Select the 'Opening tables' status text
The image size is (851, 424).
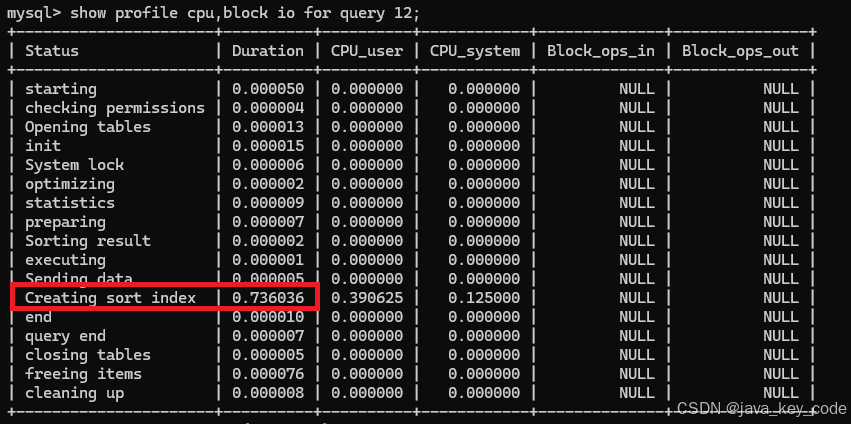(x=88, y=127)
